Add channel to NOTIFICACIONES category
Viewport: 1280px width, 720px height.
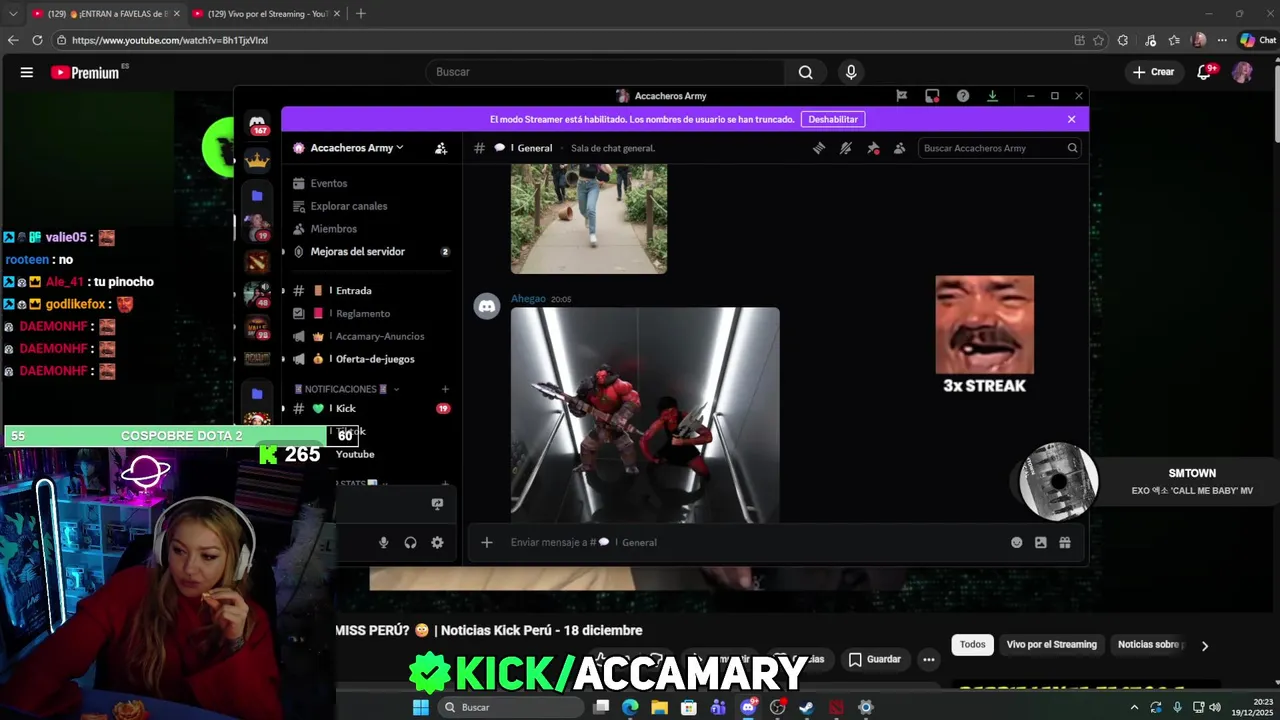pyautogui.click(x=445, y=389)
